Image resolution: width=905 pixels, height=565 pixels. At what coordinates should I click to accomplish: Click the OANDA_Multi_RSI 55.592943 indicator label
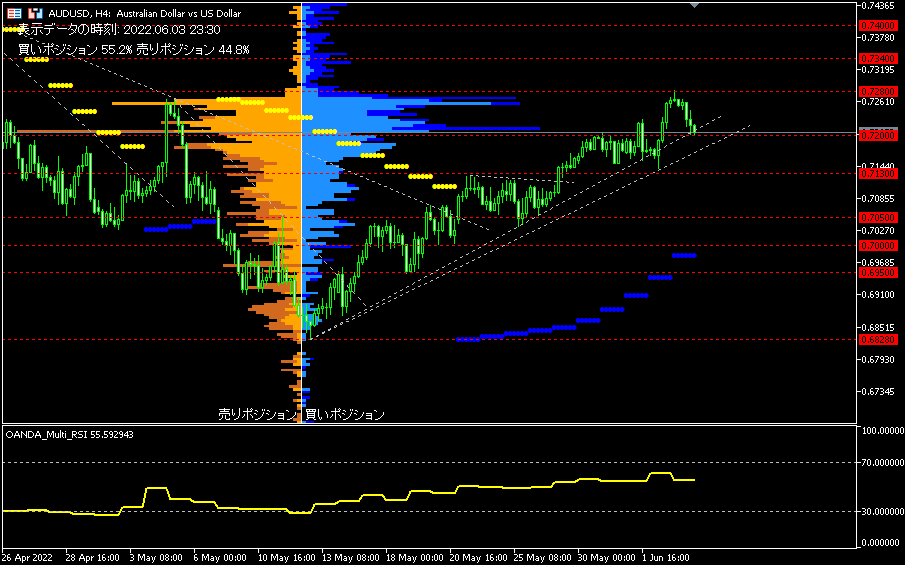69,435
